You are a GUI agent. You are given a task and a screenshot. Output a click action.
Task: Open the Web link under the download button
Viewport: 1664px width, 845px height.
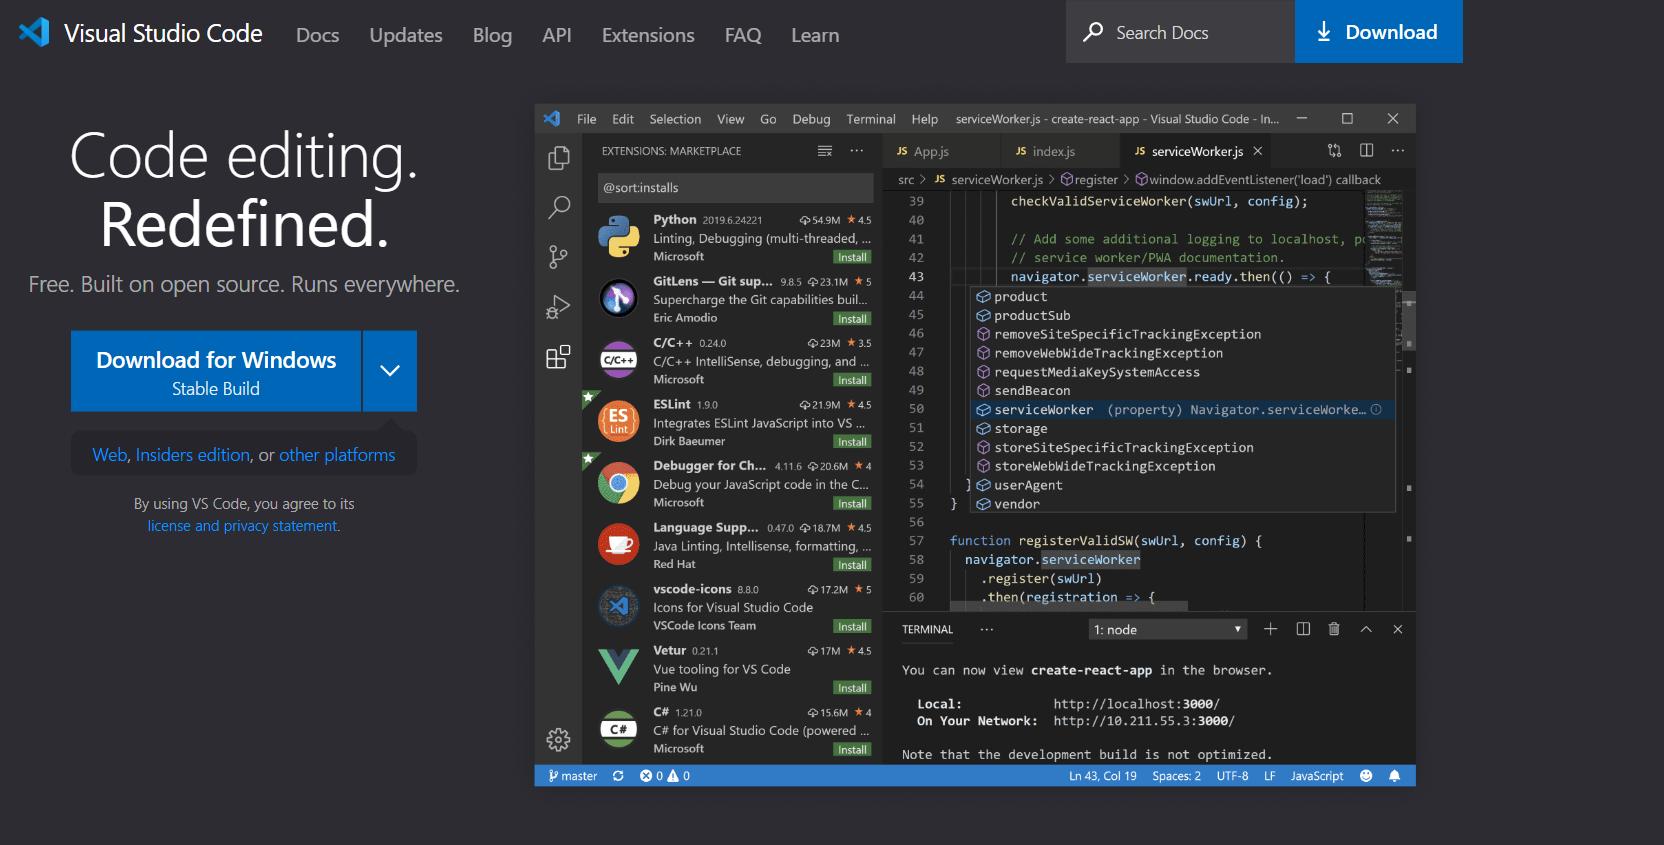coord(110,455)
